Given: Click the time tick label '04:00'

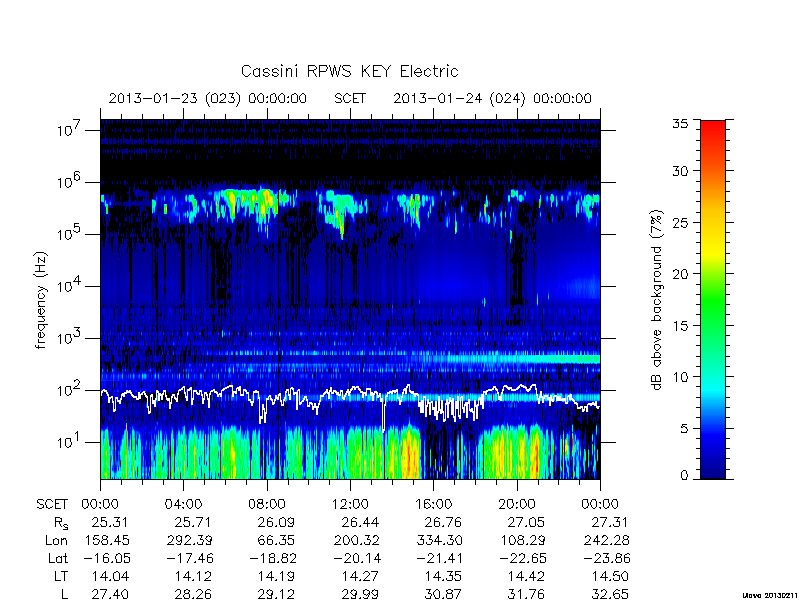Looking at the screenshot, I should tap(183, 505).
